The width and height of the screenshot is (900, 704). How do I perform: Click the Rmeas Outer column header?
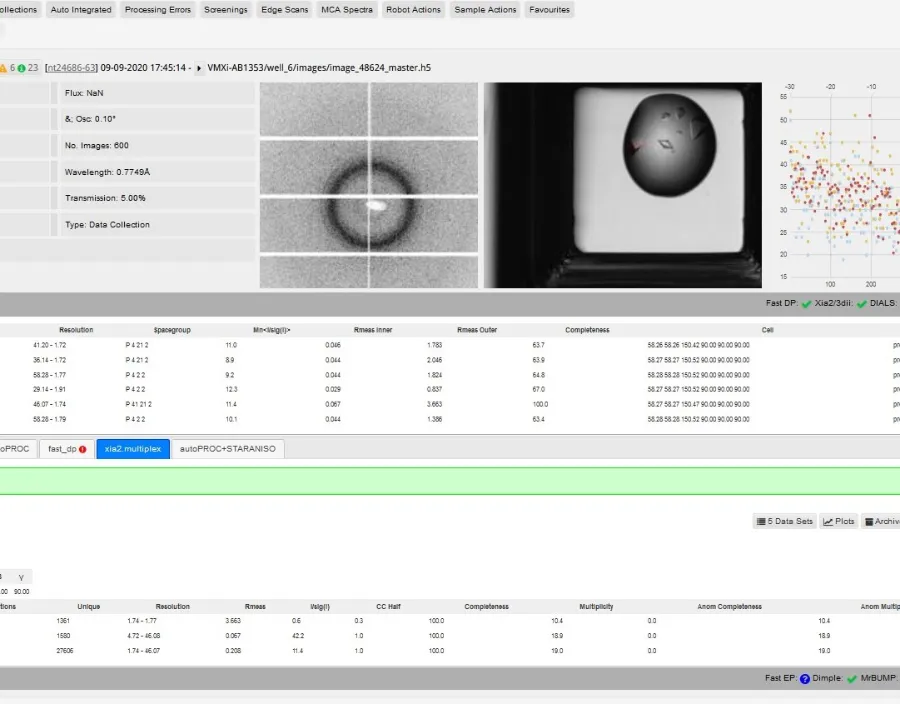click(477, 330)
